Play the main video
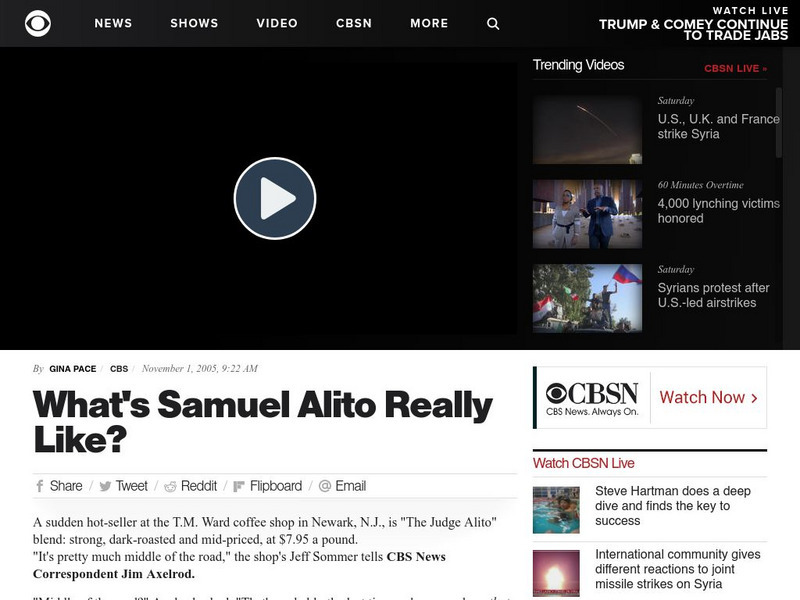 [275, 198]
